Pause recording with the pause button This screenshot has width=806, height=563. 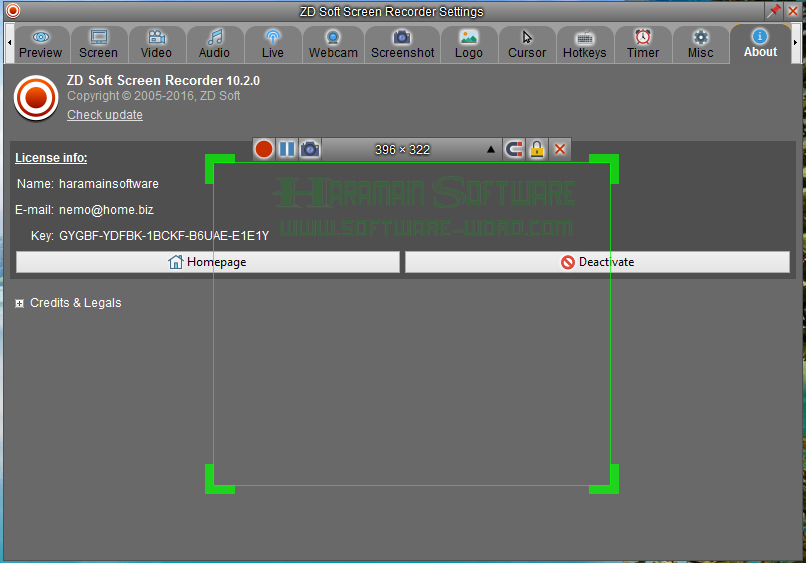pyautogui.click(x=287, y=149)
